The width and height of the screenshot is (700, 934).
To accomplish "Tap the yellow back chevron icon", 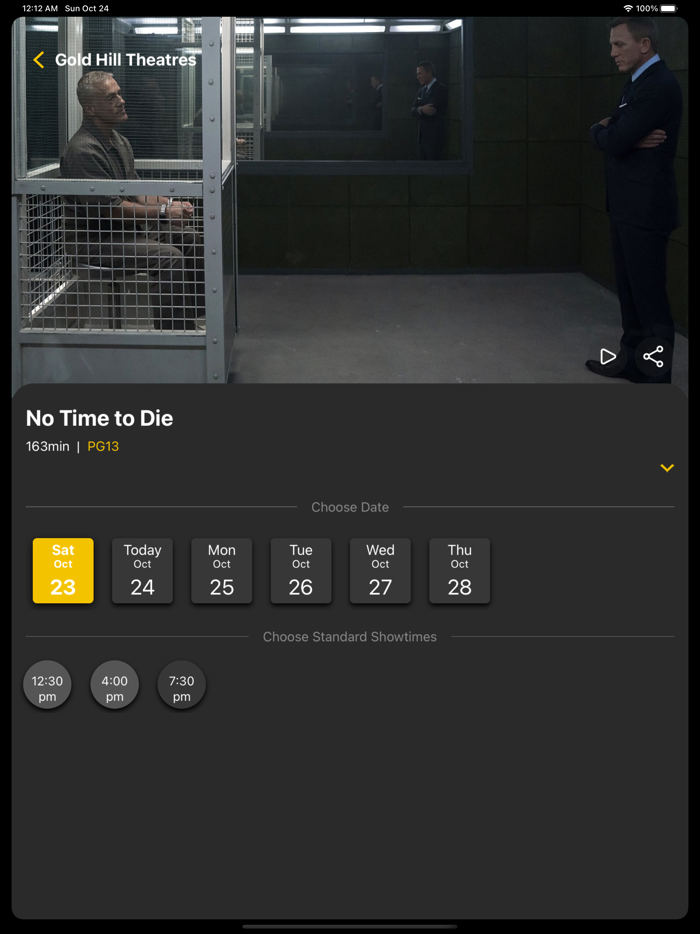I will [39, 60].
